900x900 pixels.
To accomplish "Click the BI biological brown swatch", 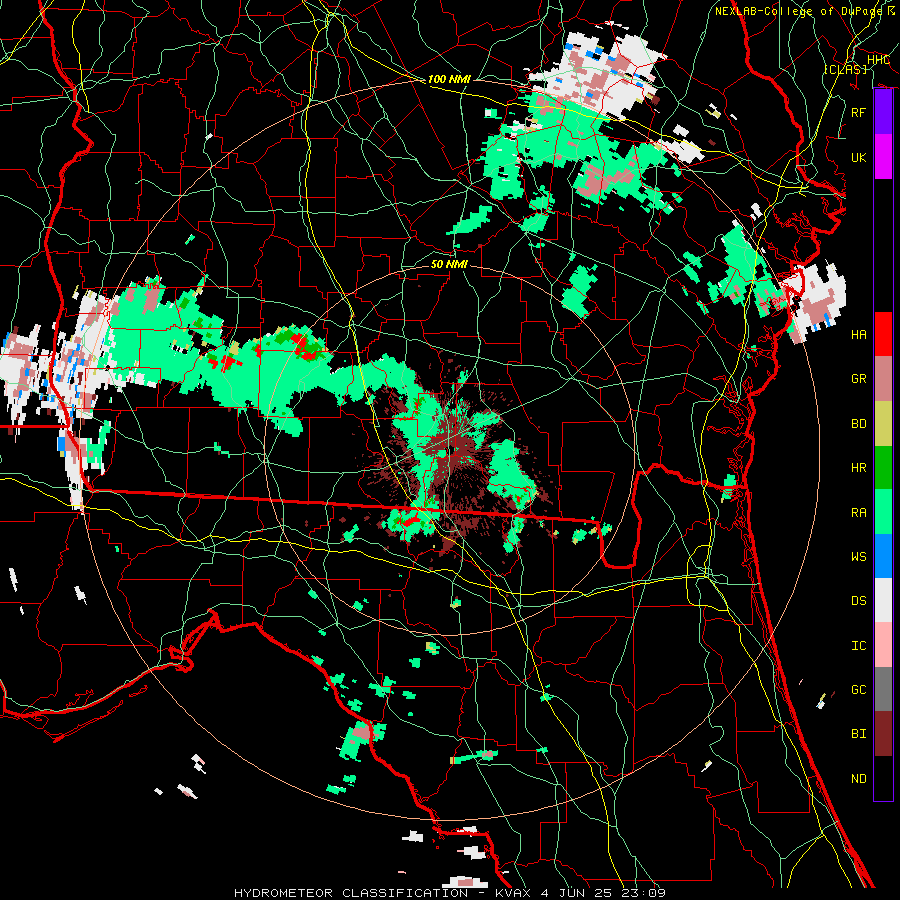I will click(883, 734).
